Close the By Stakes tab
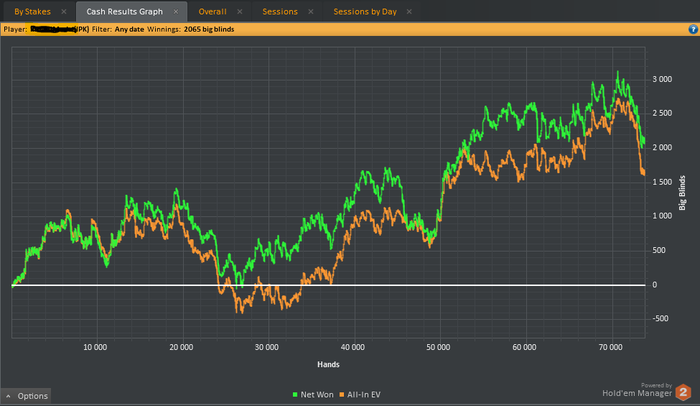700x406 pixels. [64, 12]
